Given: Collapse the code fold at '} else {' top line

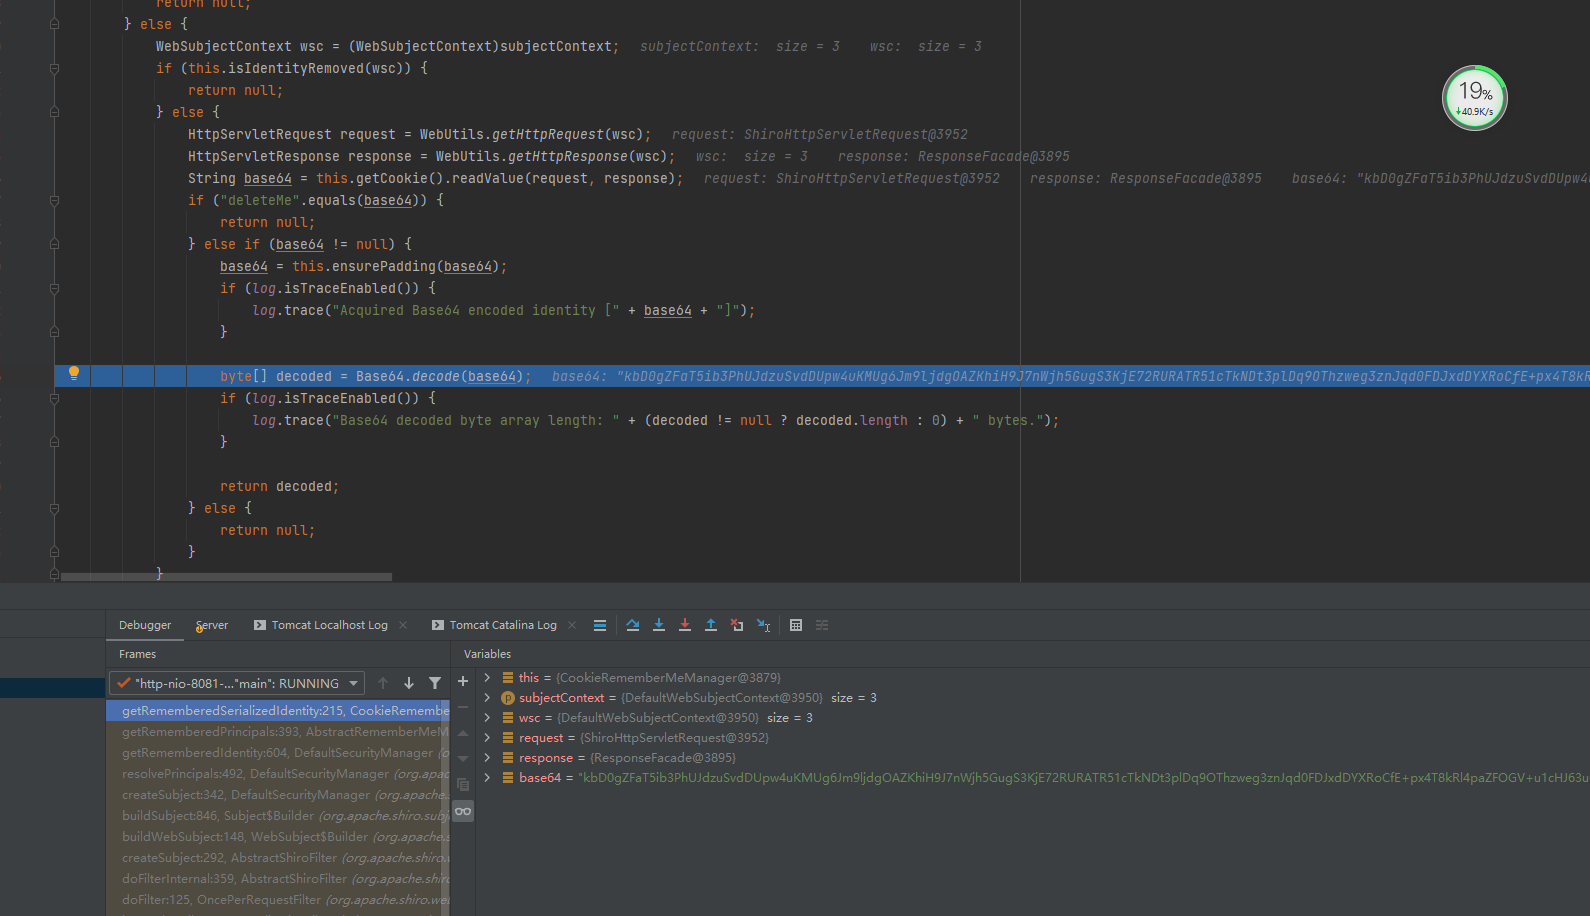Looking at the screenshot, I should pos(54,24).
